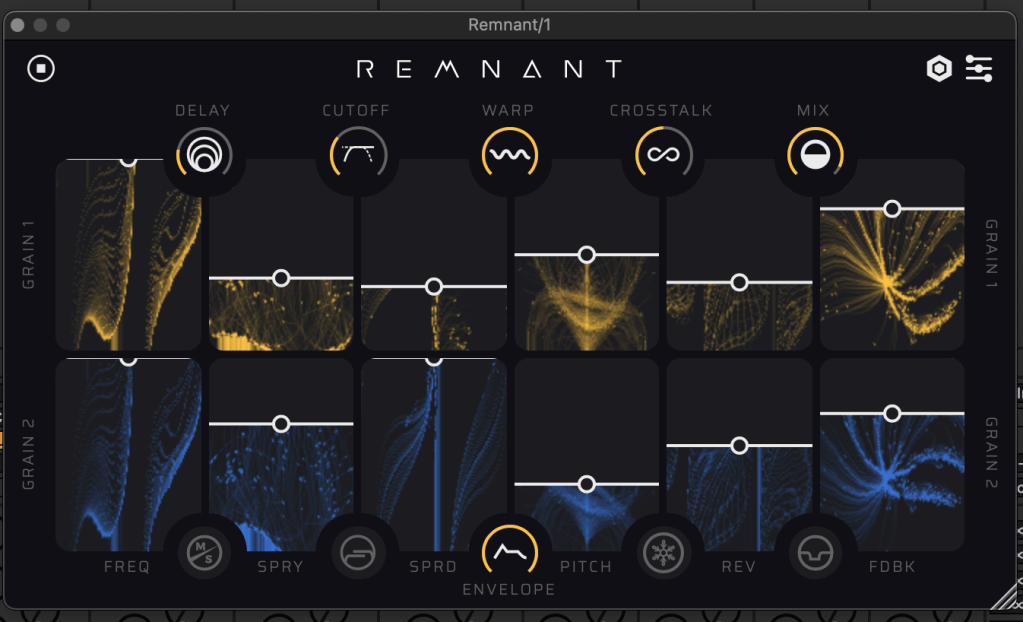Click Grain 1 FREQ slider handle
Screen dimensions: 1023x622
tap(128, 160)
